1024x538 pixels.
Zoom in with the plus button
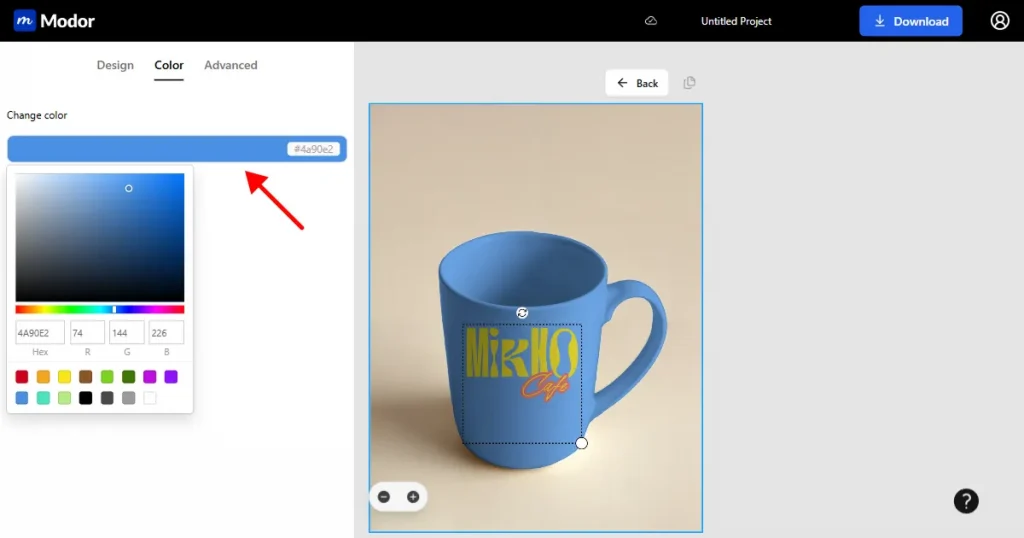(x=413, y=497)
